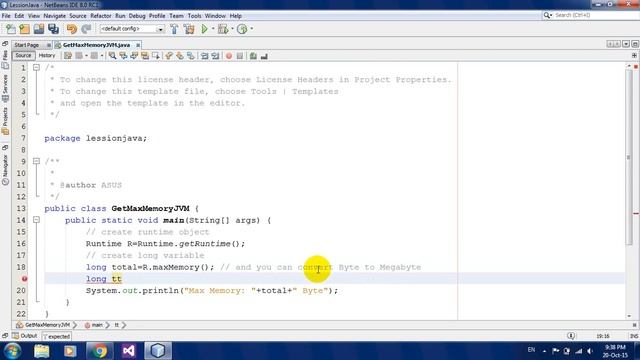Click the main breadcrumb item
The width and height of the screenshot is (640, 360).
[94, 325]
